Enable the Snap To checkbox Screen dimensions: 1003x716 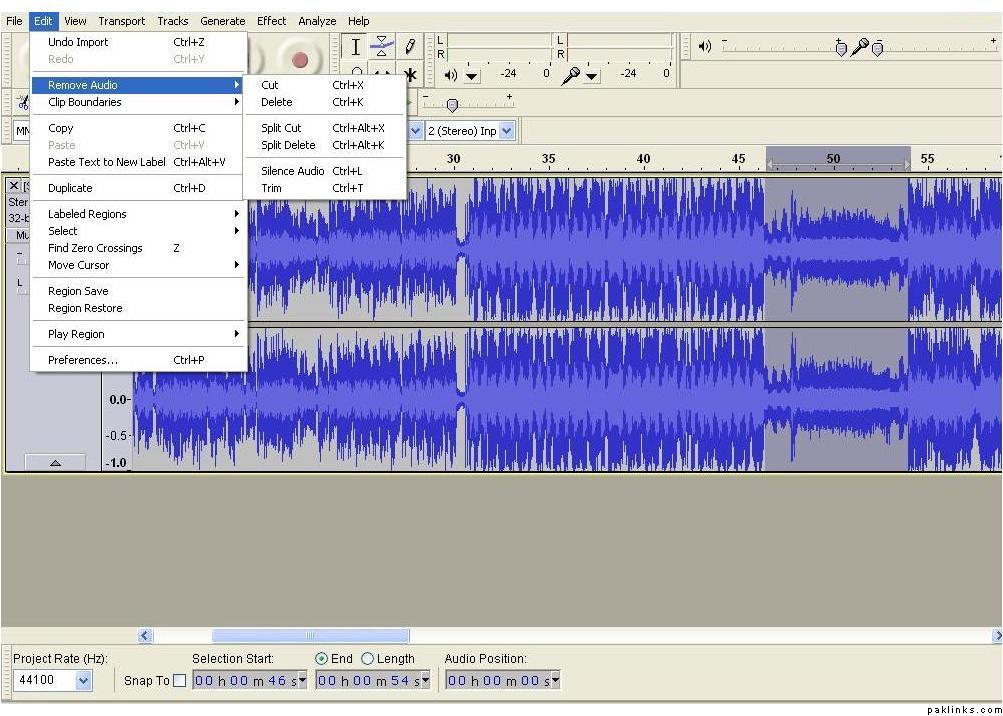(x=179, y=681)
